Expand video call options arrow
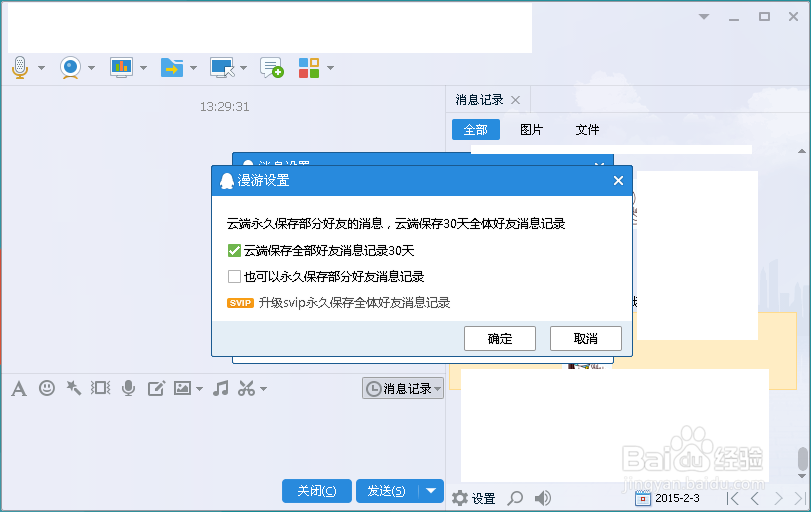This screenshot has height=512, width=811. point(92,68)
